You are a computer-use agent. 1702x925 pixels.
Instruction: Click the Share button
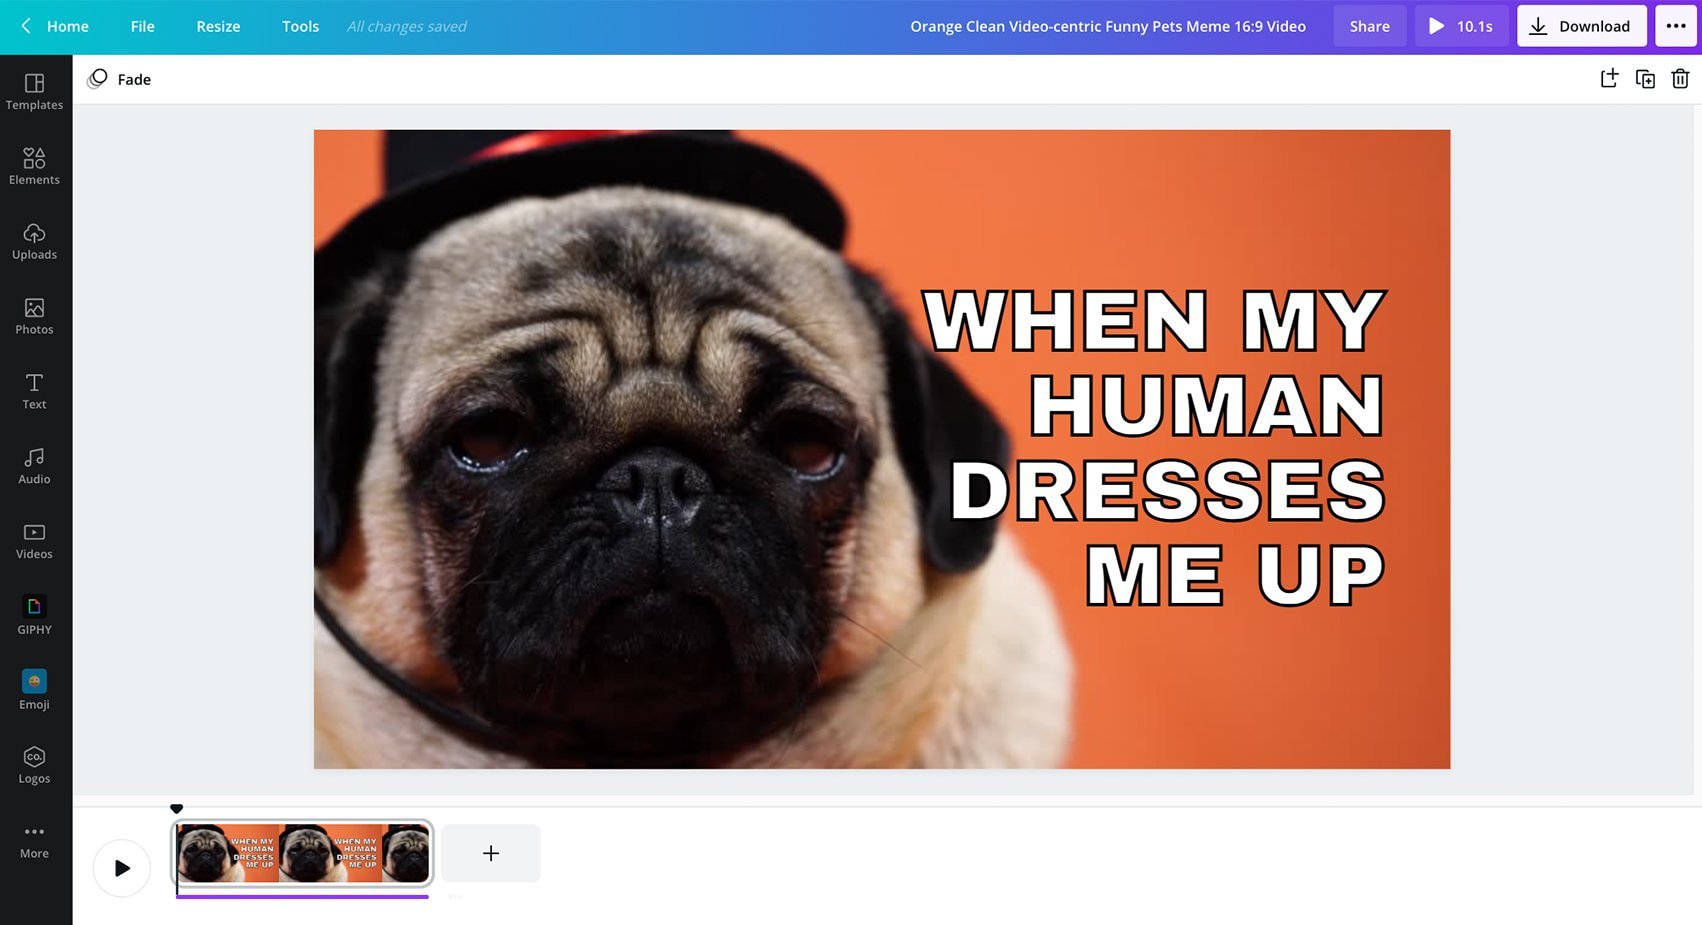1369,26
